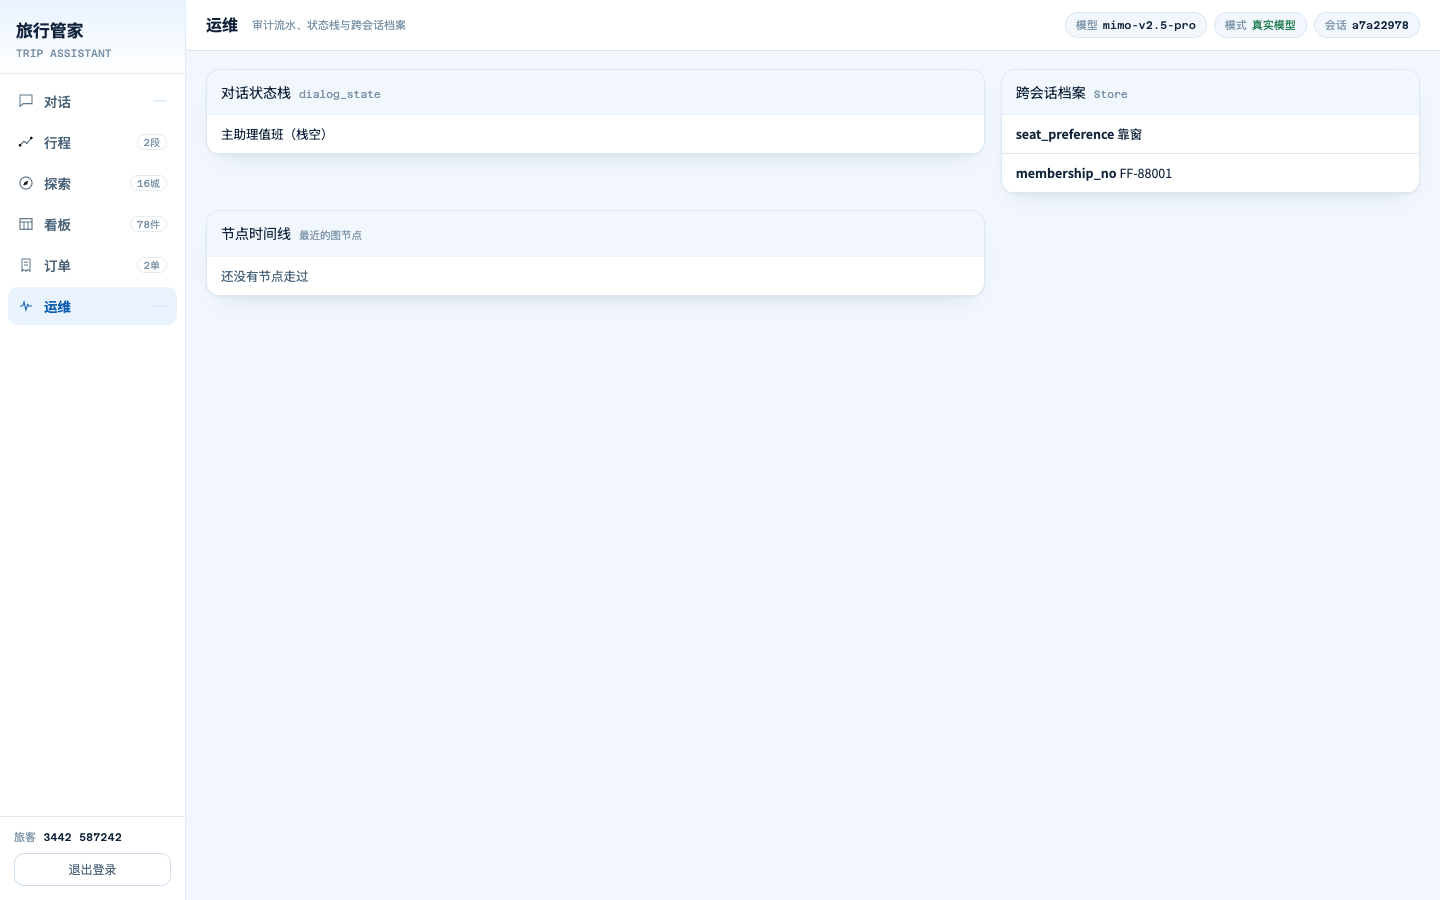Click the Store label
The height and width of the screenshot is (900, 1440).
point(1111,94)
